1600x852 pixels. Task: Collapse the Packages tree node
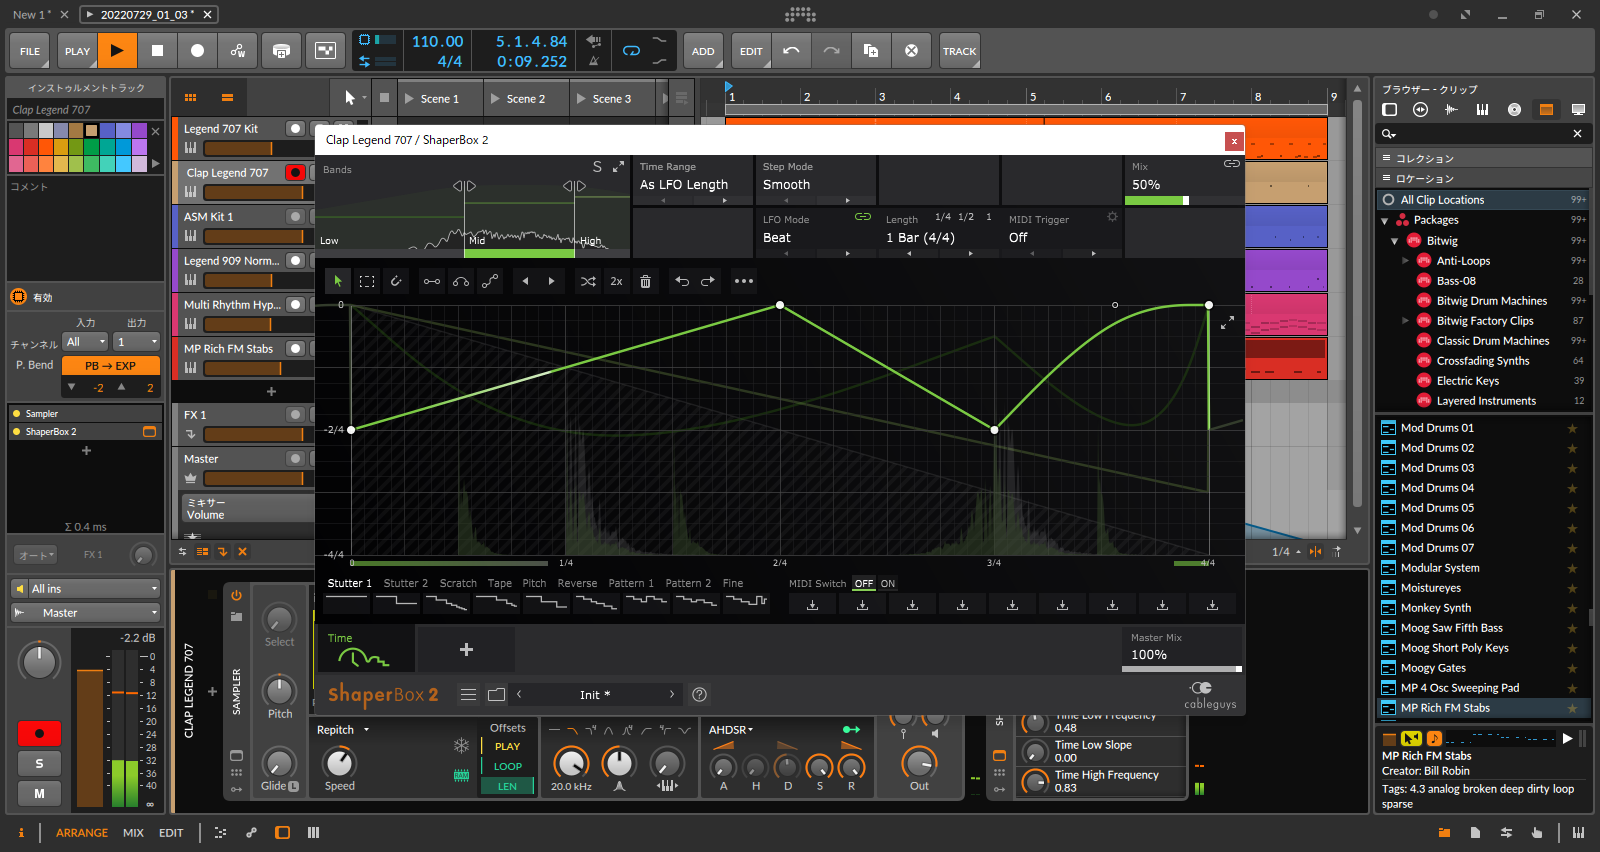(x=1385, y=221)
